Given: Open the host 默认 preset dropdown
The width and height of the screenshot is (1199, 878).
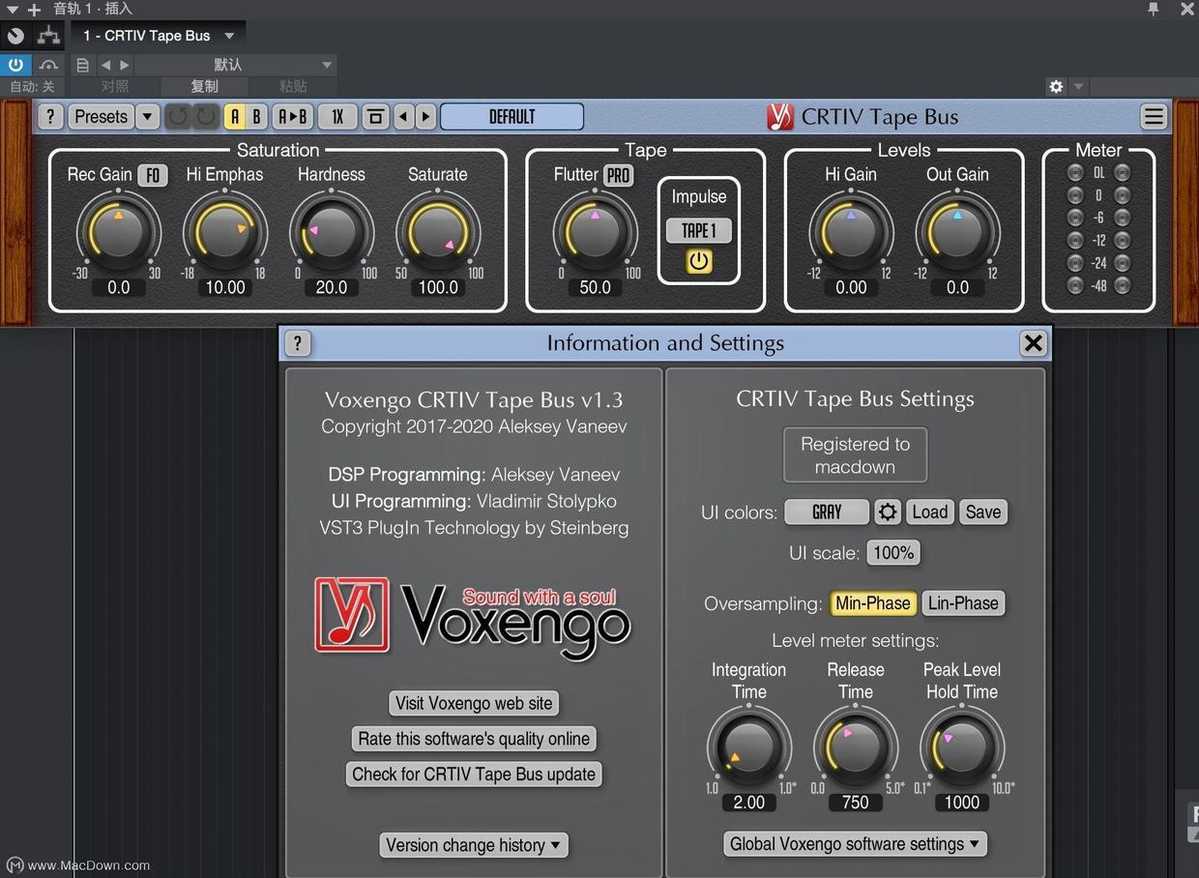Looking at the screenshot, I should pyautogui.click(x=235, y=65).
